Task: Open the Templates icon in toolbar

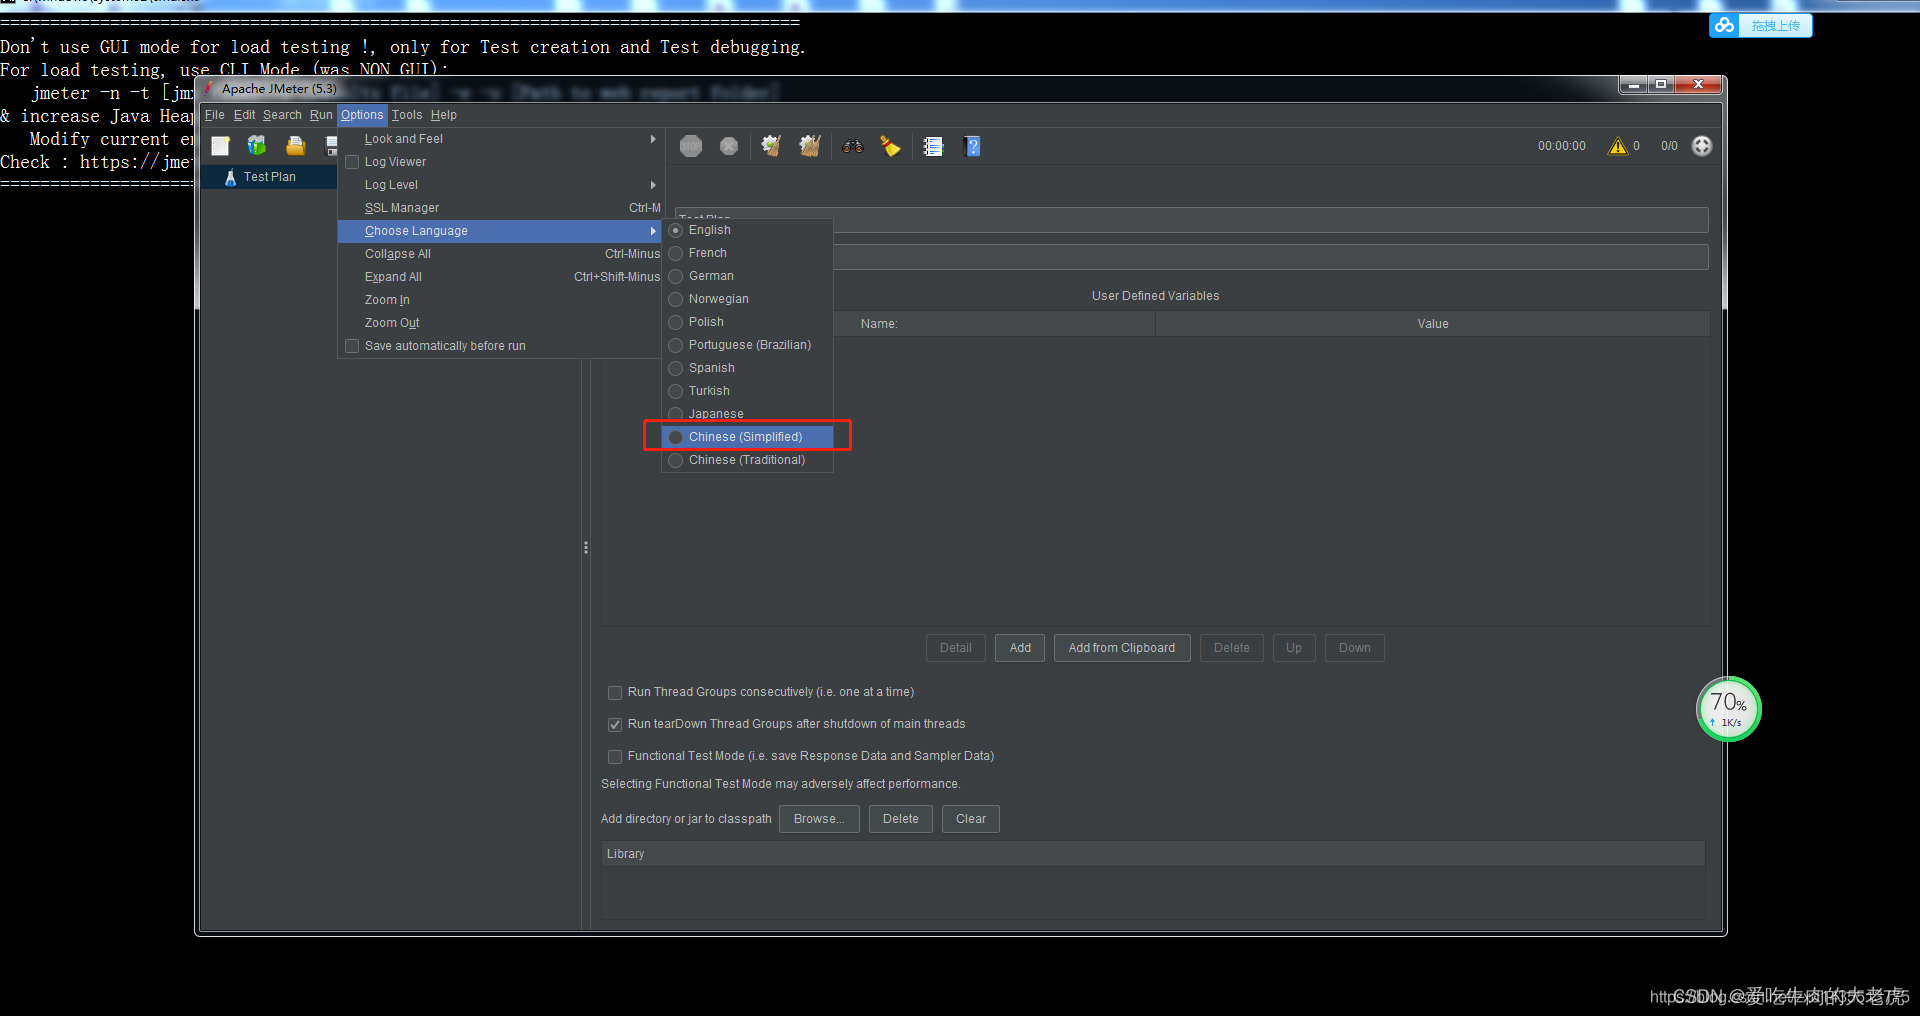Action: pos(257,146)
